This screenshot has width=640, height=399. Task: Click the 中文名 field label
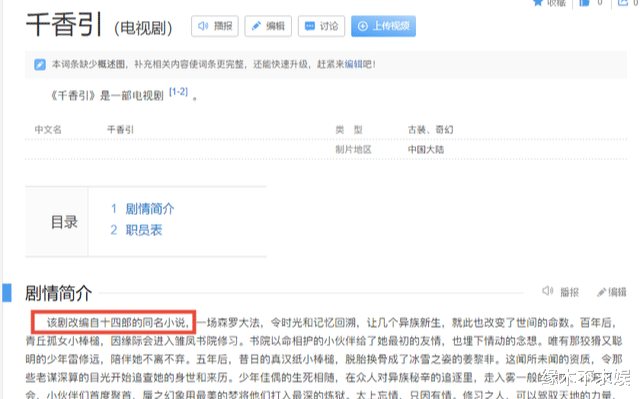click(48, 130)
